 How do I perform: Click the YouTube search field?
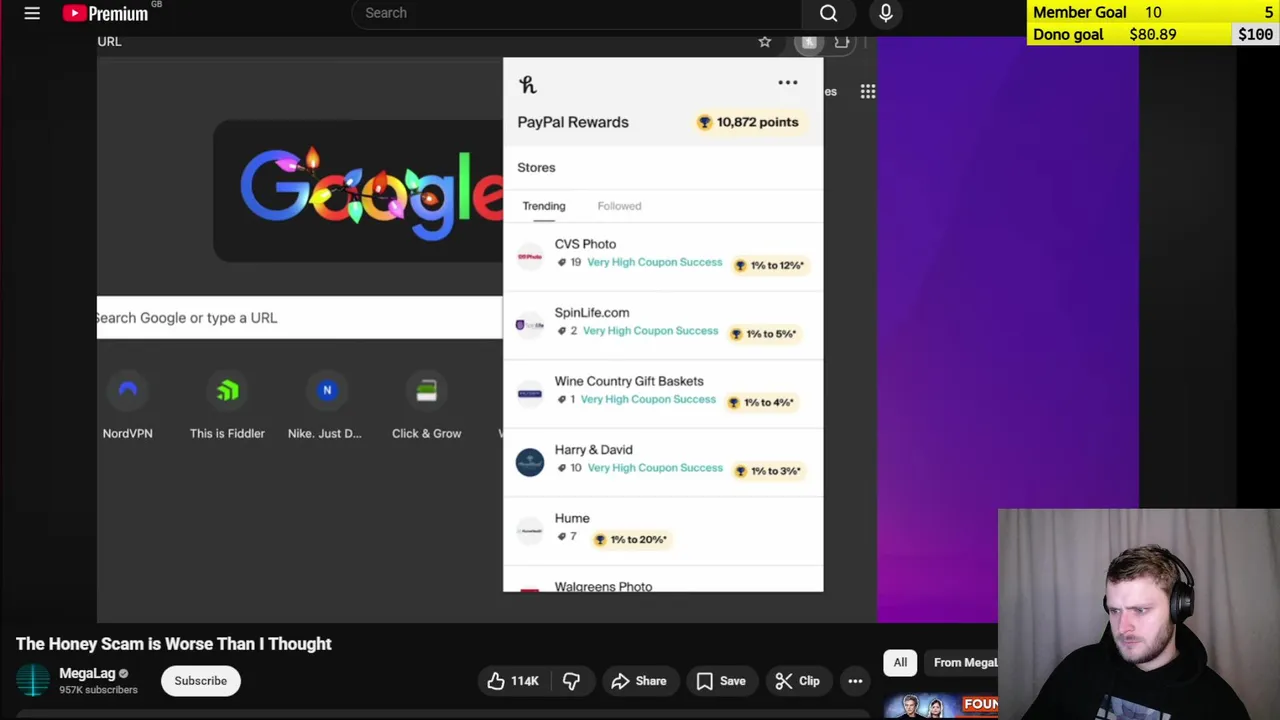coord(576,13)
